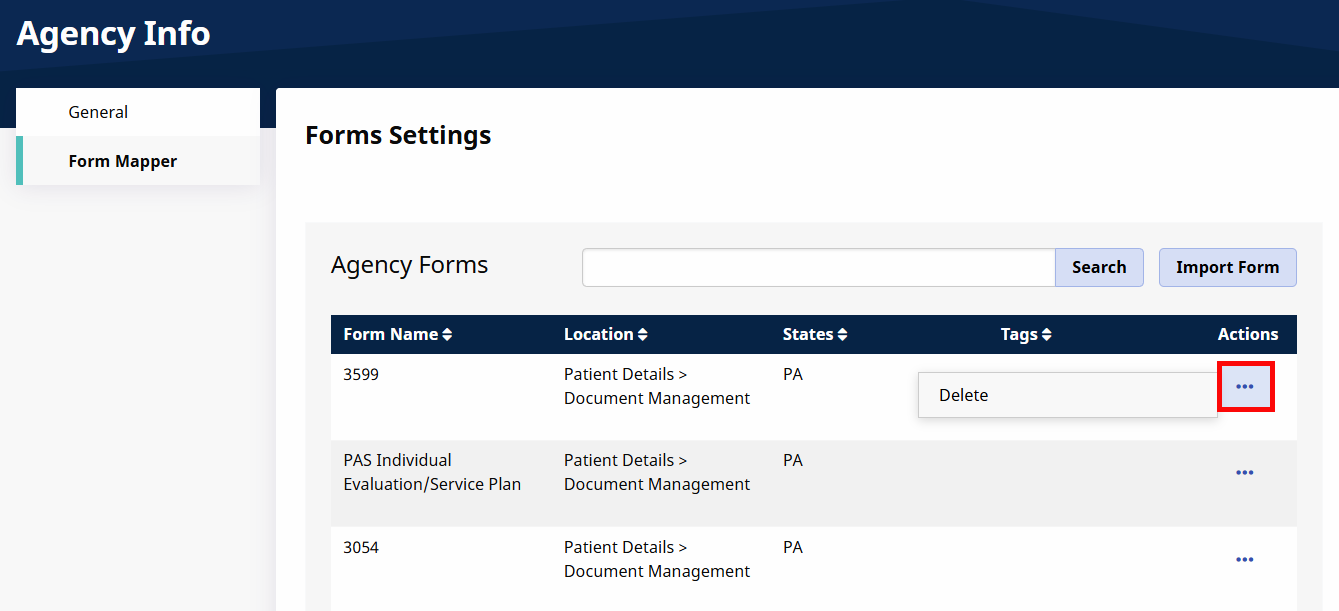Click the Import Form button
Image resolution: width=1339 pixels, height=611 pixels.
[1227, 267]
